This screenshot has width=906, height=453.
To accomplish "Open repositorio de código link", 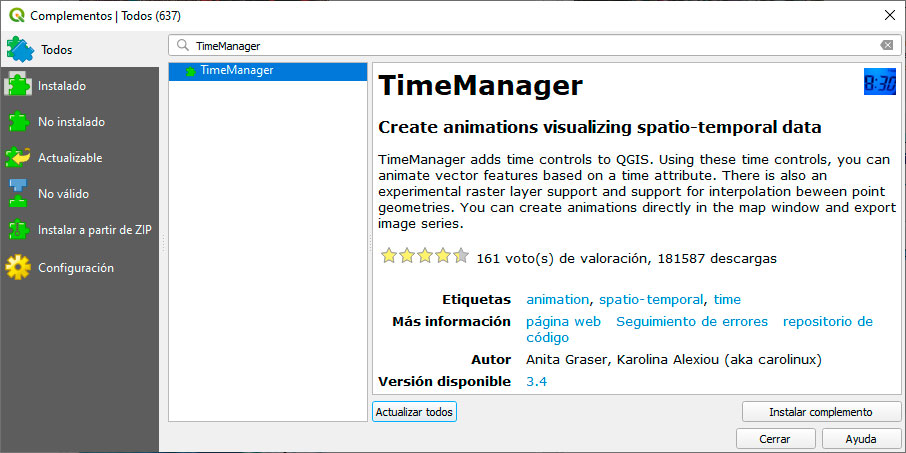I will point(827,322).
